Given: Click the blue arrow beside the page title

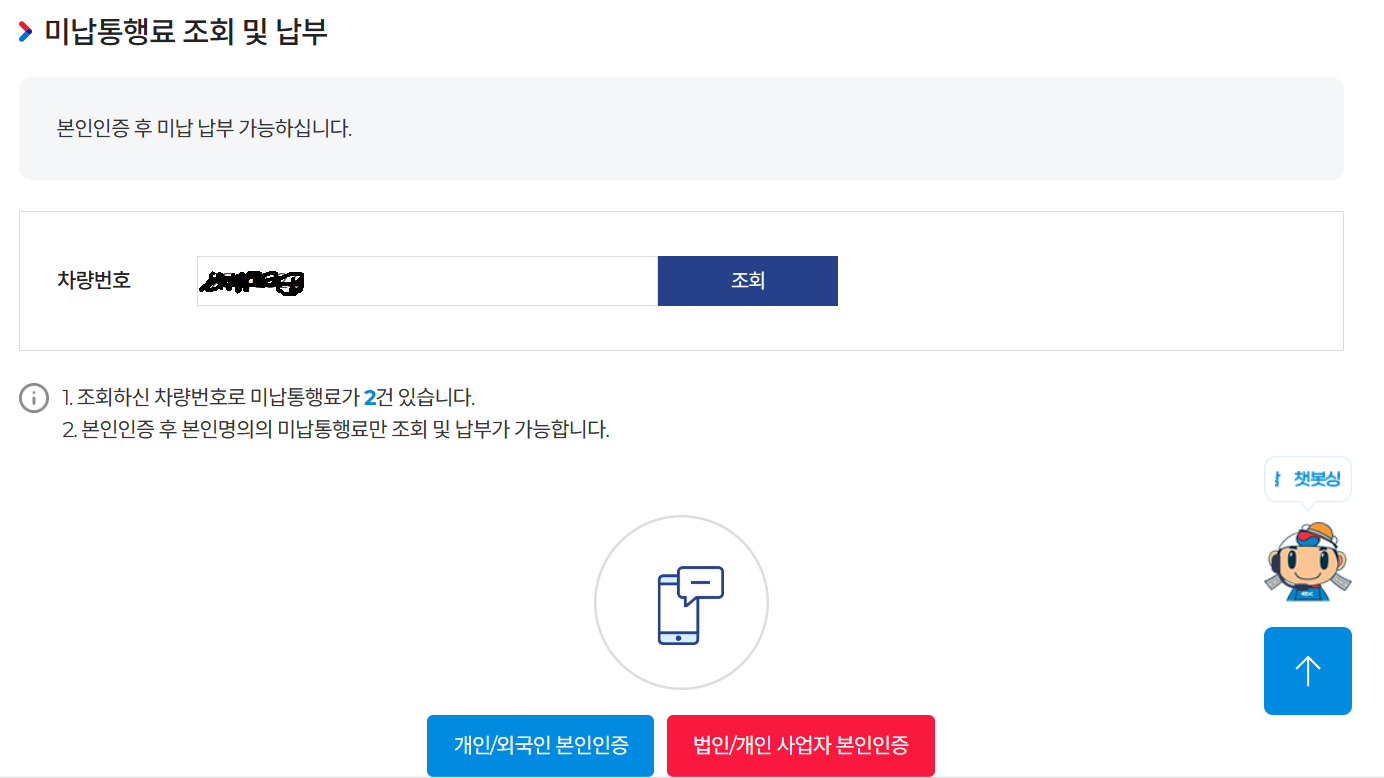Looking at the screenshot, I should pos(25,31).
